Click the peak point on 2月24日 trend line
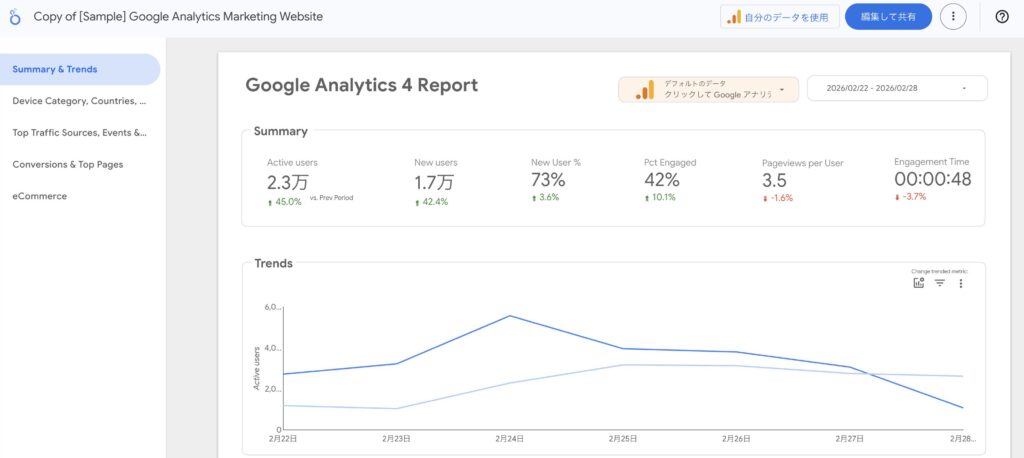 click(x=510, y=316)
